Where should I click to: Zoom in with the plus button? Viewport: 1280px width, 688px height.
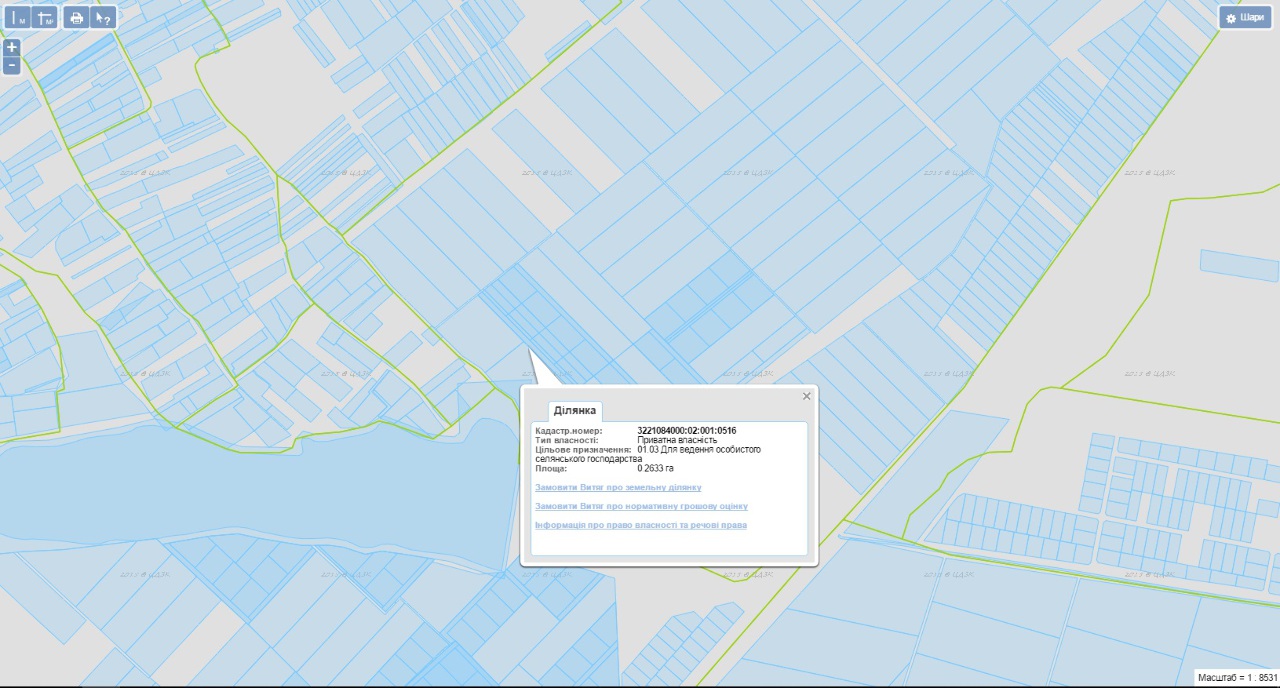click(x=12, y=47)
